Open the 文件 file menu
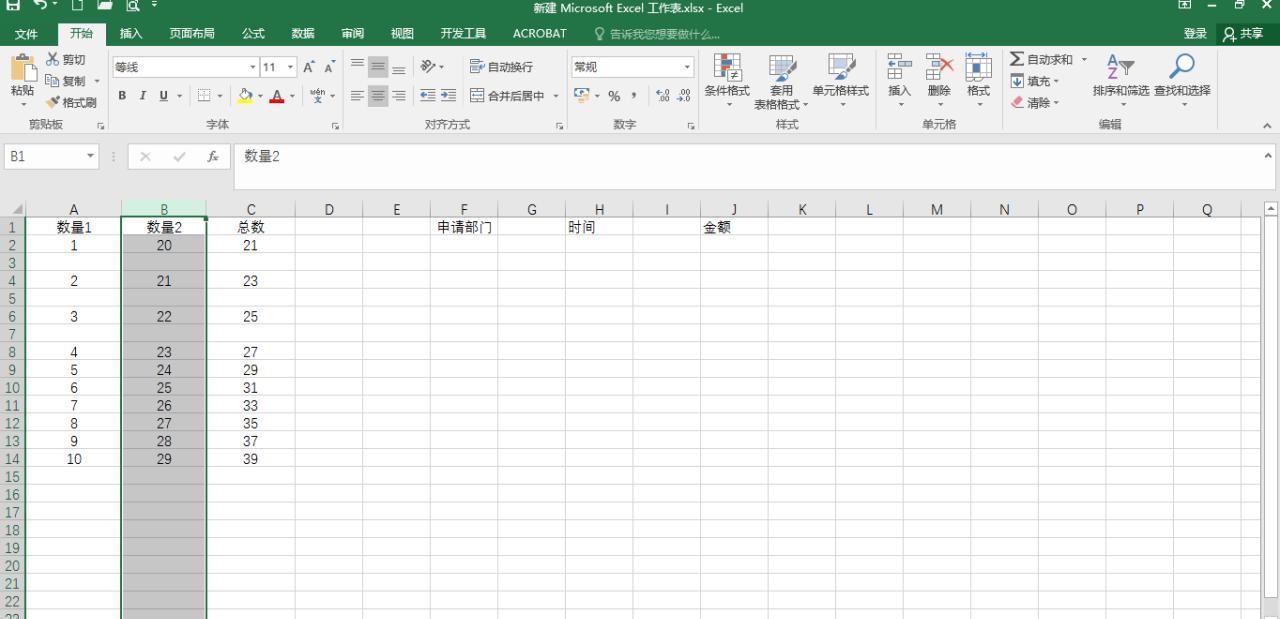Viewport: 1280px width, 619px height. click(26, 34)
